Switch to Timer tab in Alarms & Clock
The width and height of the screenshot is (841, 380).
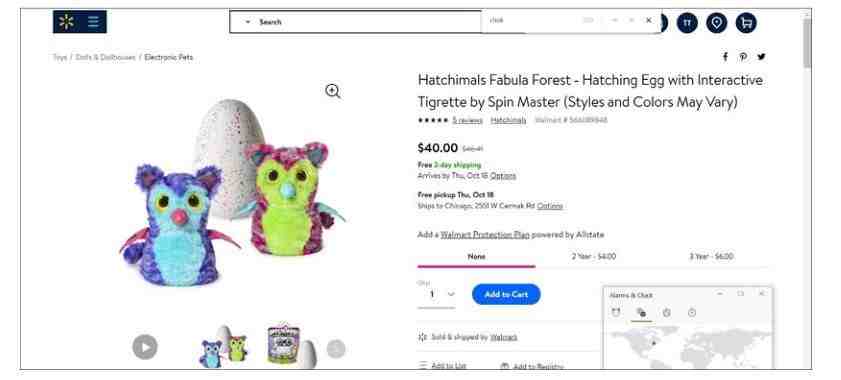point(666,312)
